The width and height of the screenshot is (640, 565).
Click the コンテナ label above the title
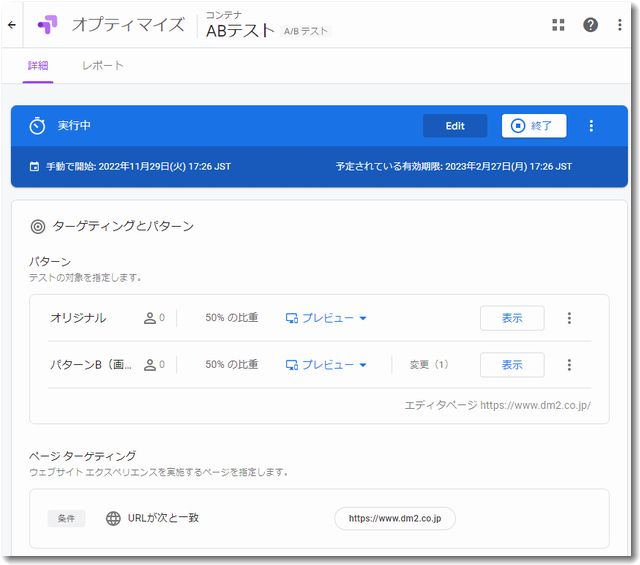pyautogui.click(x=224, y=15)
